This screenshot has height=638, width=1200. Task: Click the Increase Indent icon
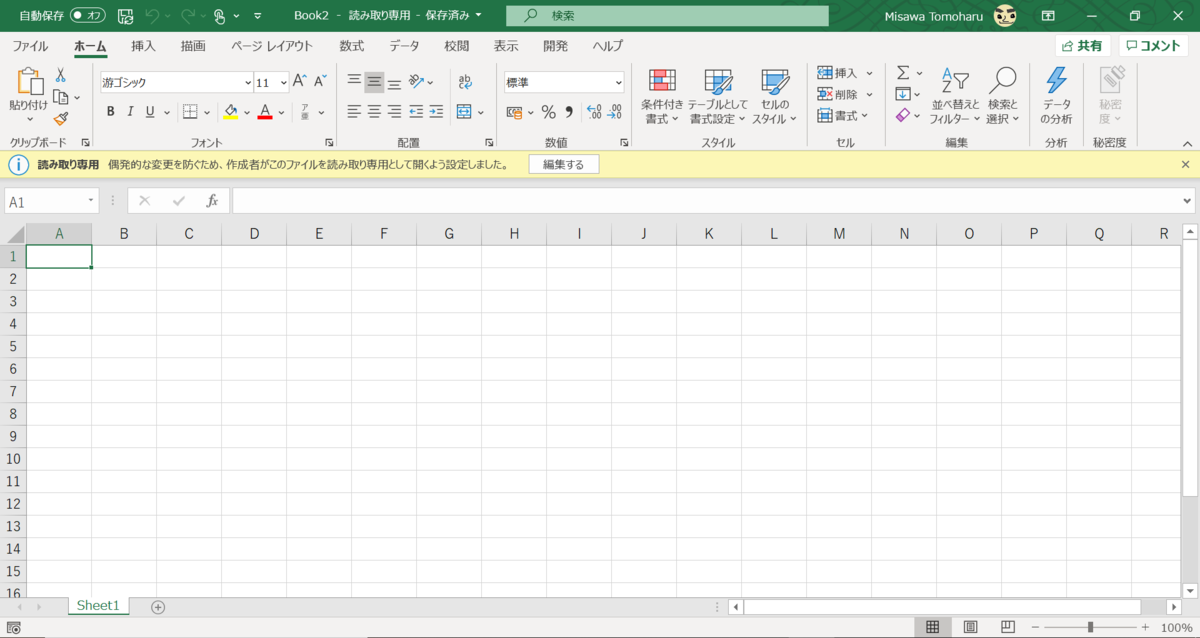click(437, 112)
